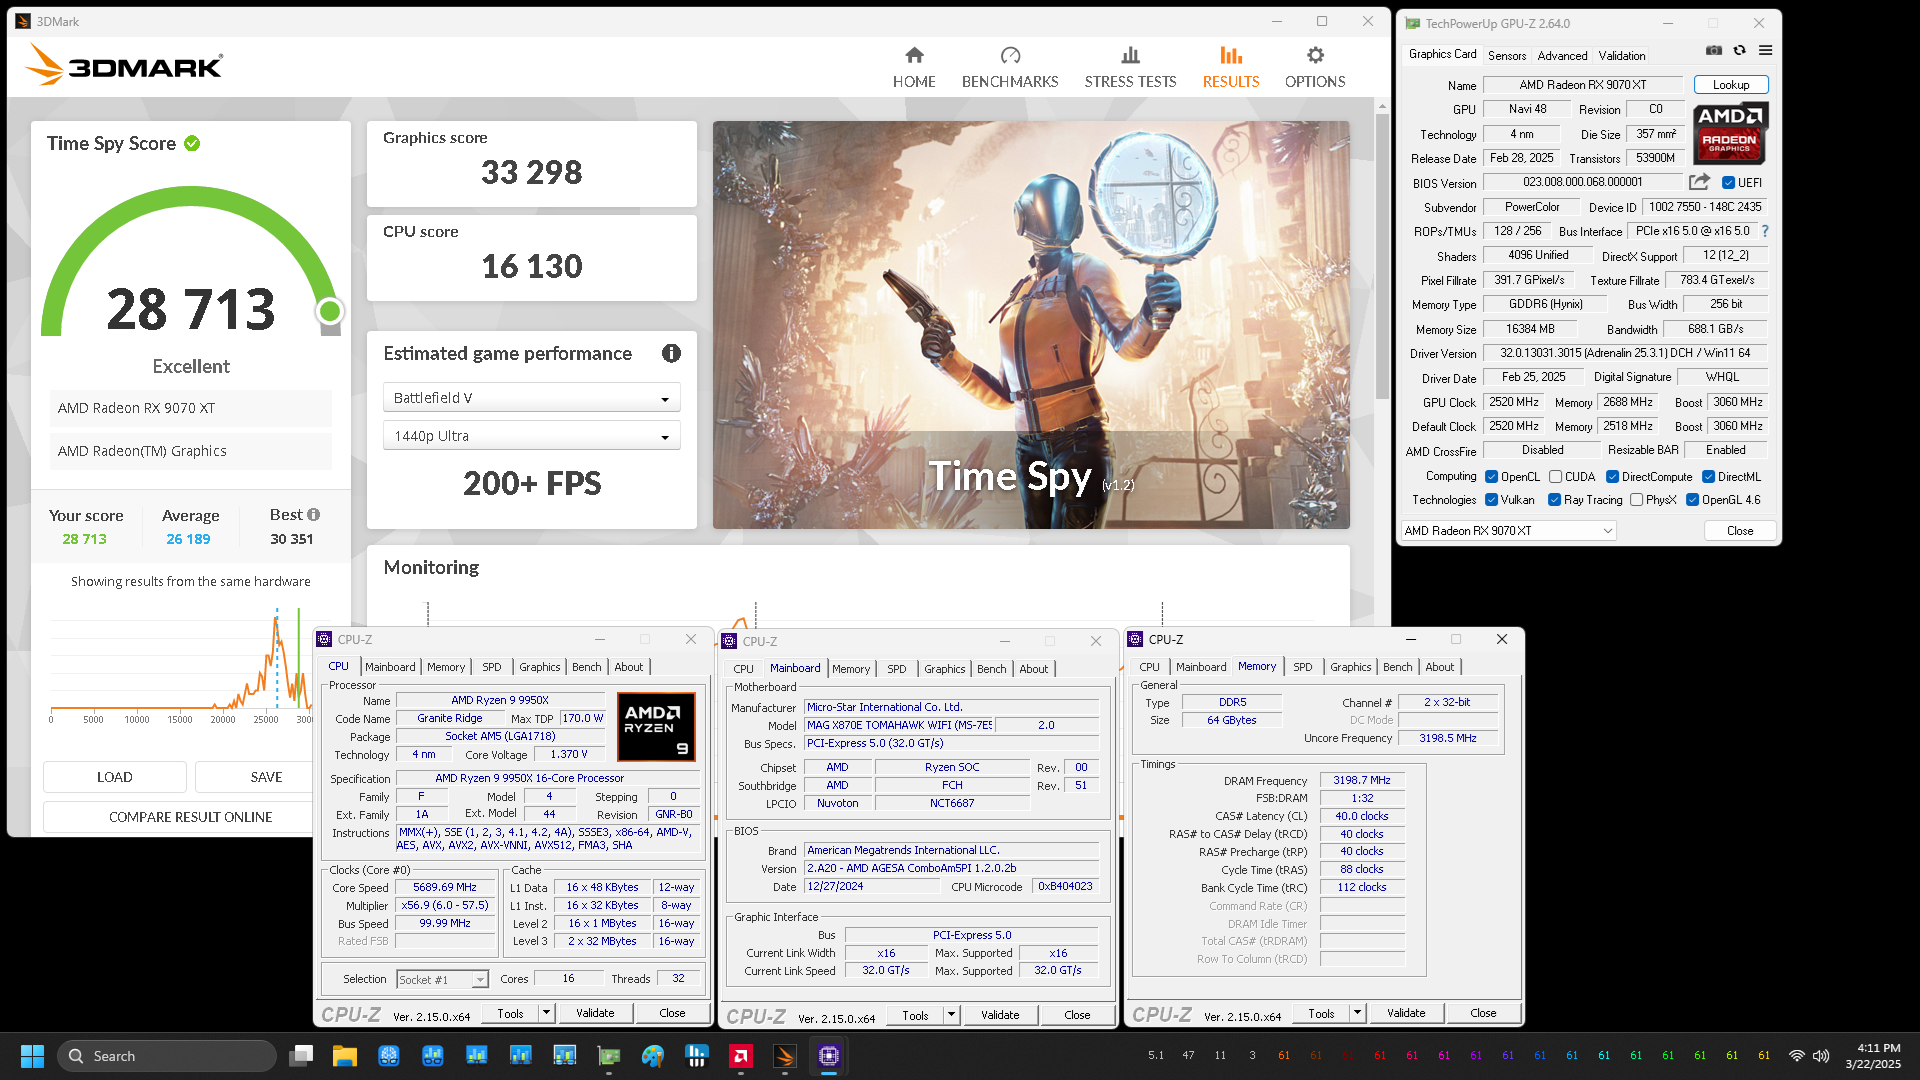Click the Time Spy benchmark preview image
1920x1080 pixels.
click(x=1031, y=325)
